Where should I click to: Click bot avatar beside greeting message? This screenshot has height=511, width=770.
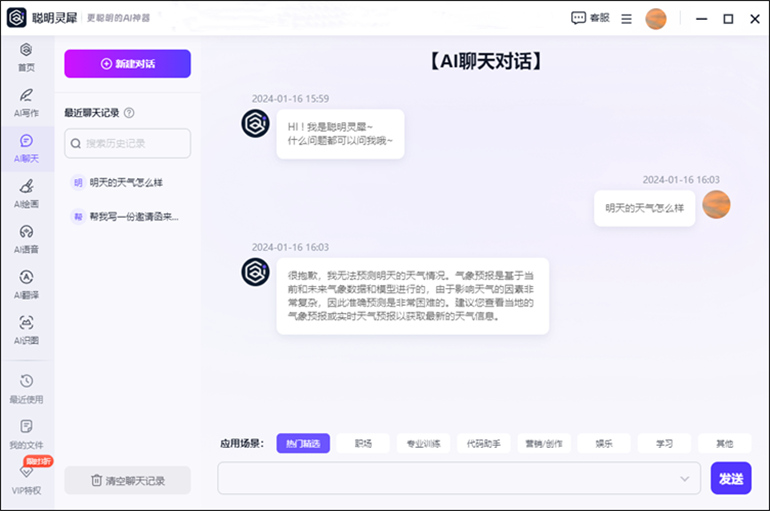[x=255, y=123]
